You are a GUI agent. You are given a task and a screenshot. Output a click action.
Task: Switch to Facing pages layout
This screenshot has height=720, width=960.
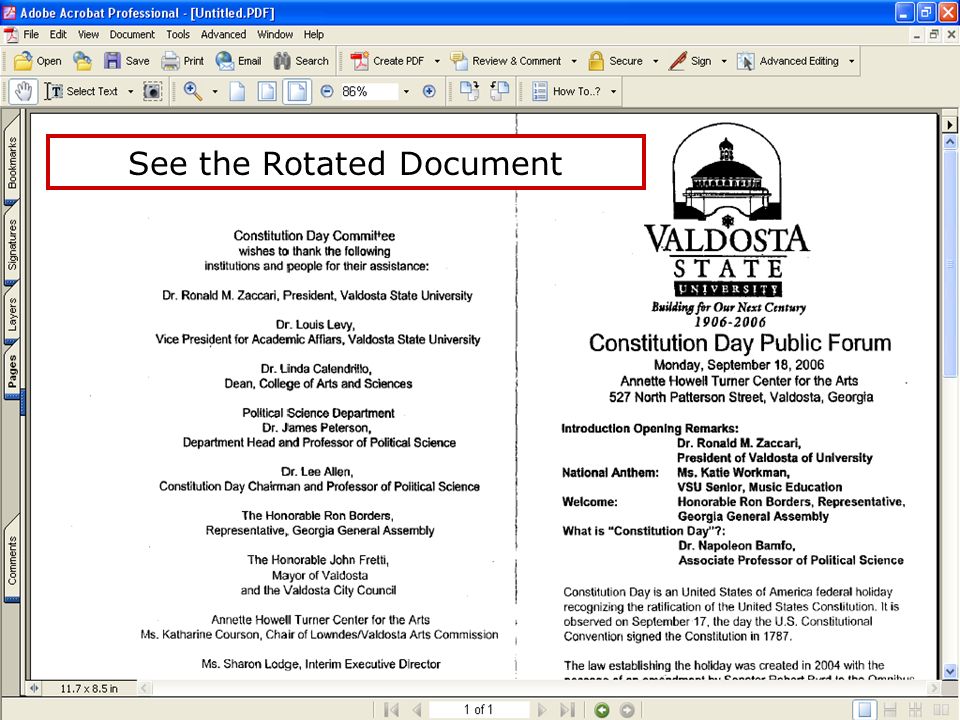point(941,710)
